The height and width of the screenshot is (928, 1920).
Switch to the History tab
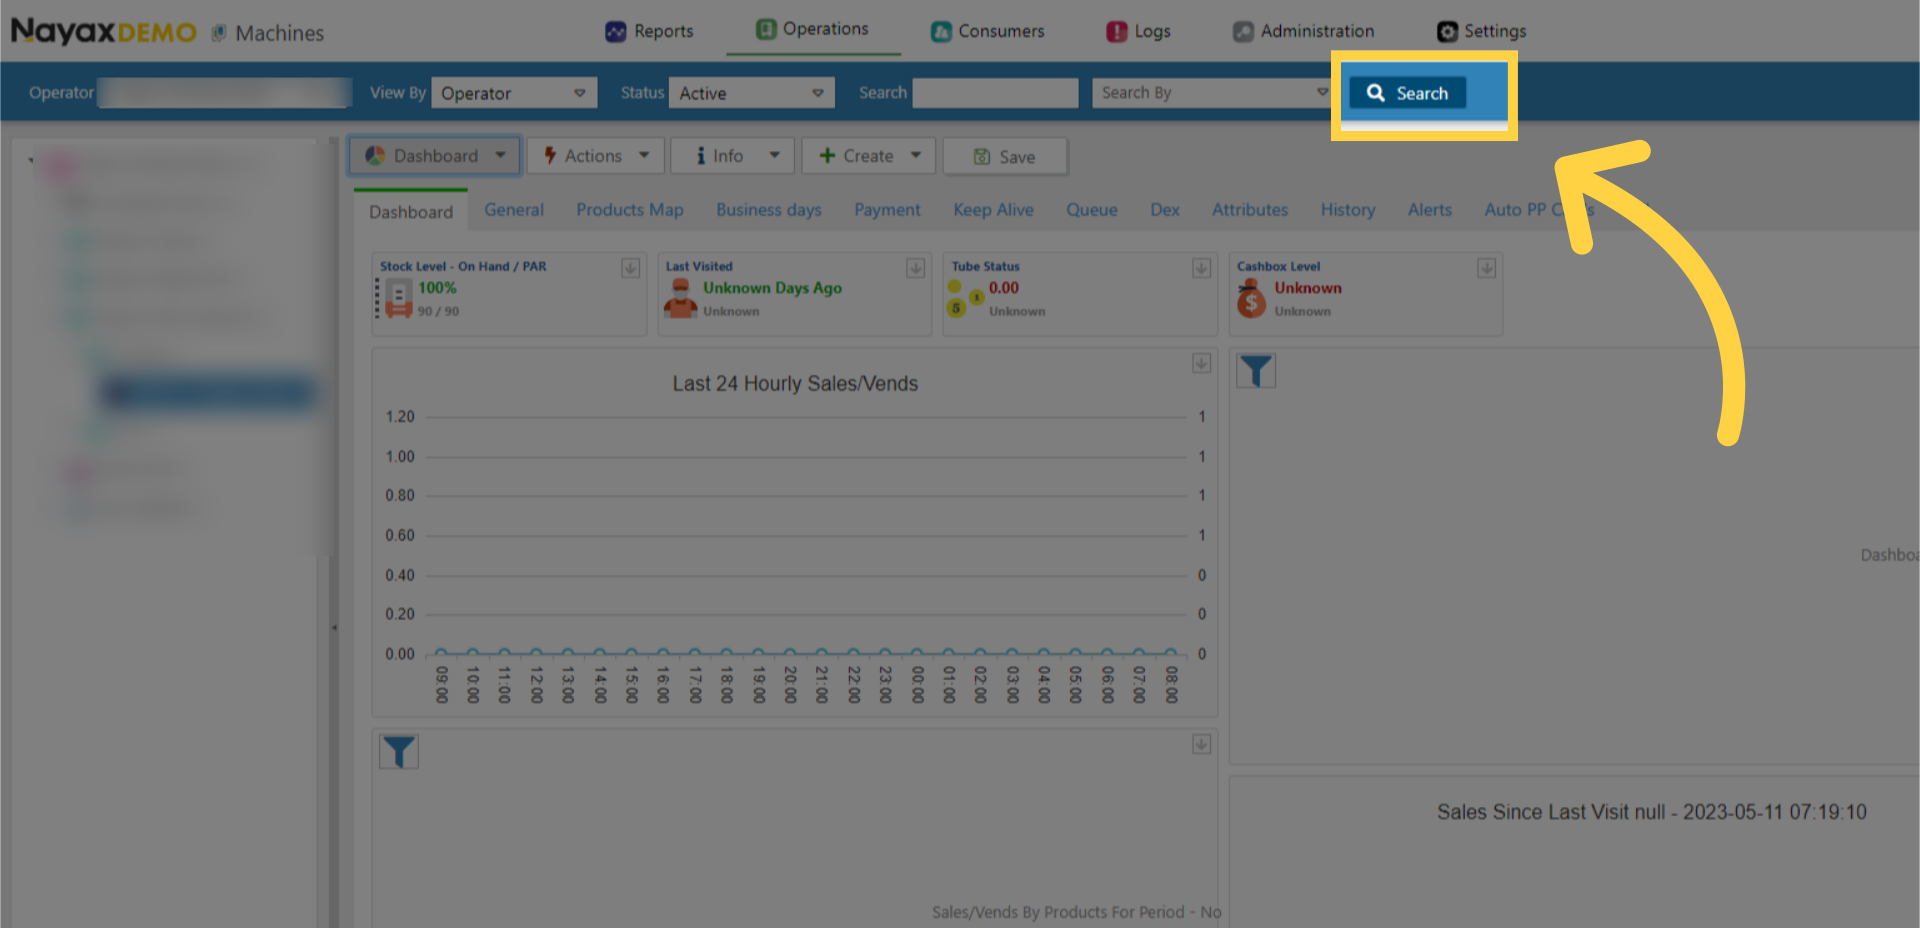tap(1348, 210)
